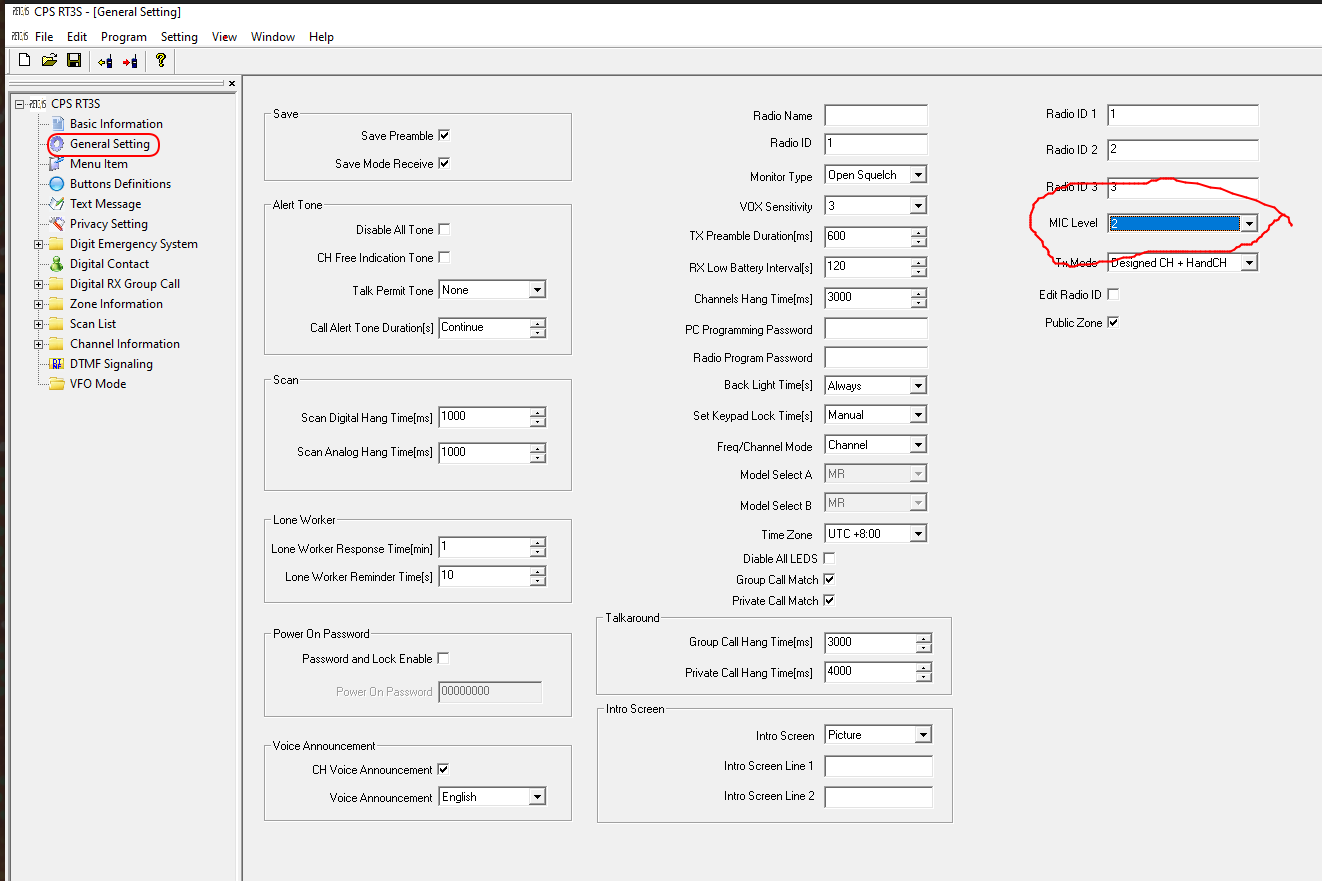
Task: Click the Radio Name input field
Action: point(875,116)
